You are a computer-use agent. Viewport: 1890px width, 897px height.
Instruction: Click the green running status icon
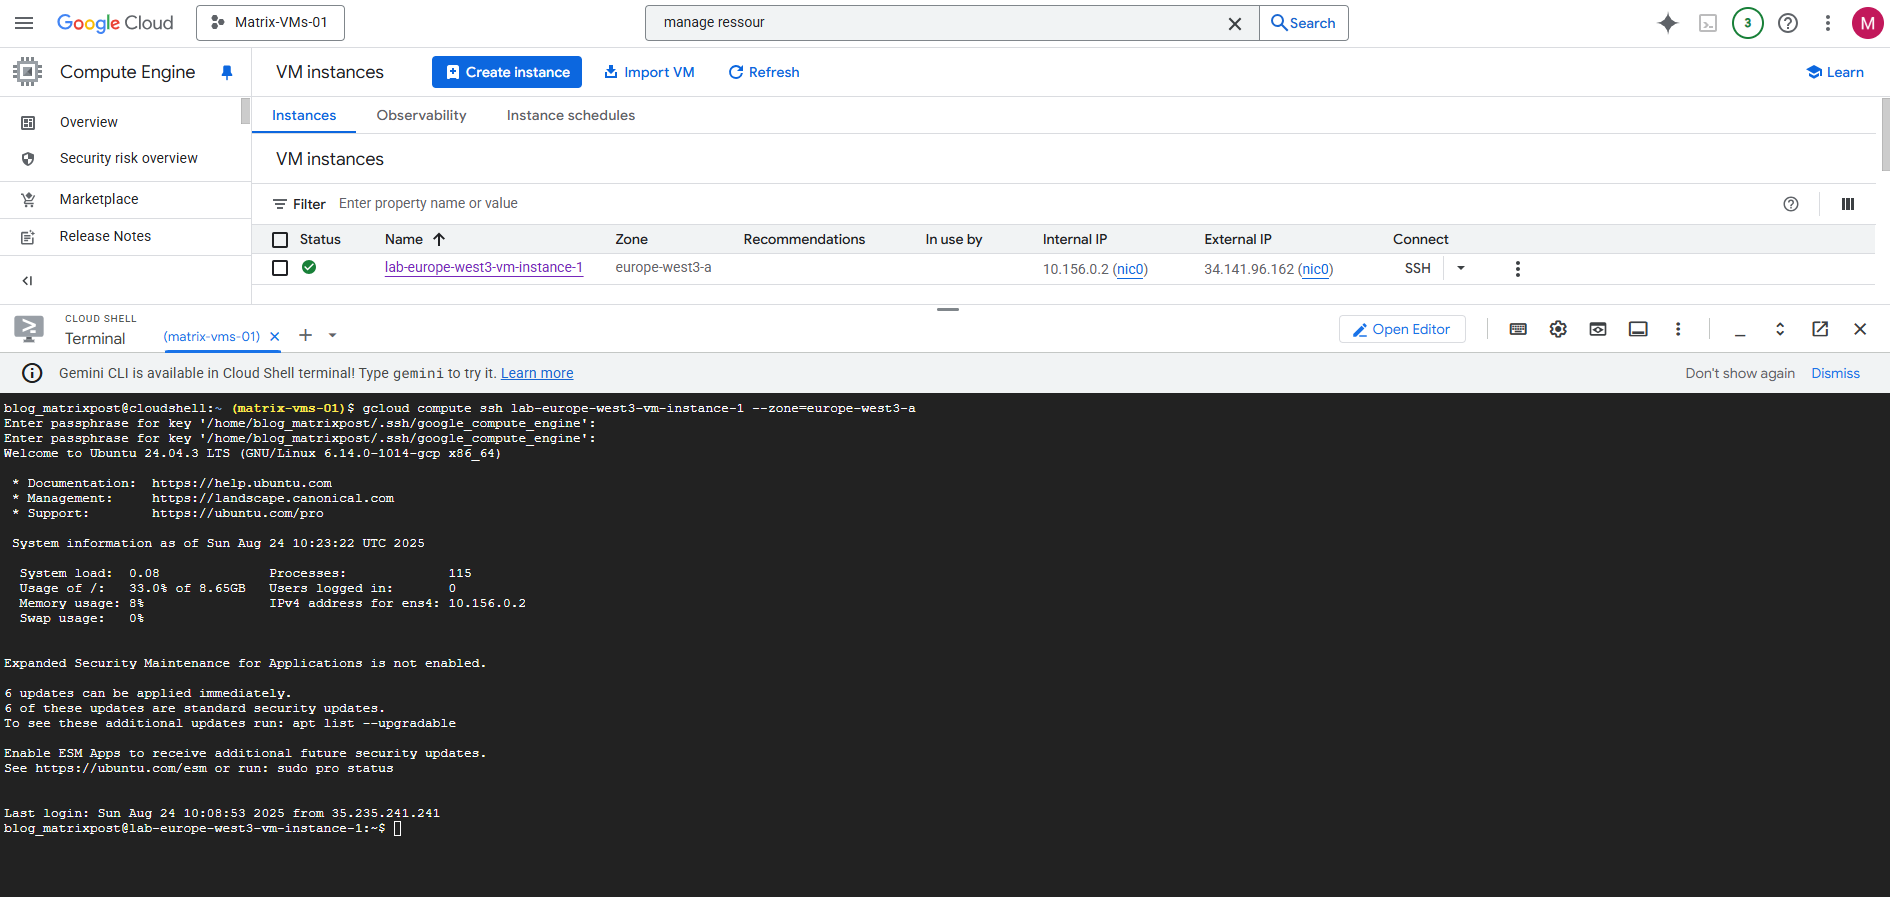pos(309,267)
